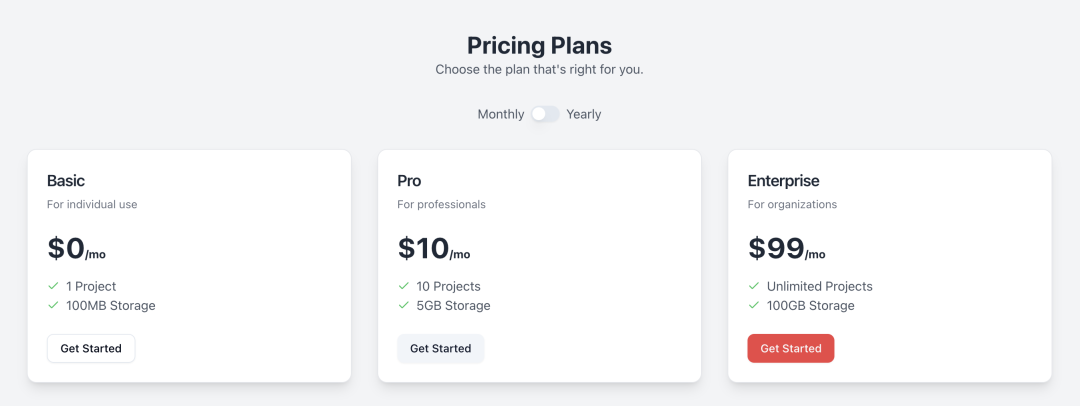
Task: Click the $0/mo price
Action: tap(76, 248)
